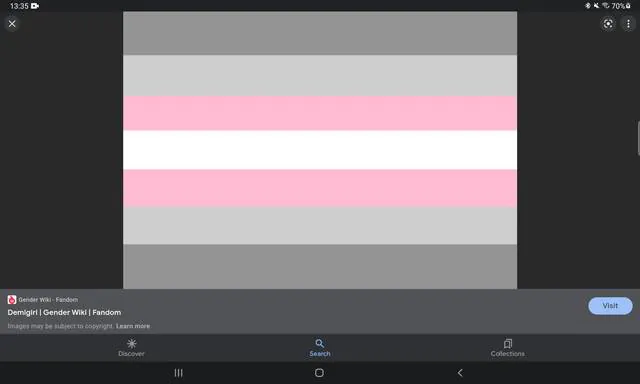Image resolution: width=640 pixels, height=384 pixels.
Task: Tap the Android home button
Action: [x=319, y=373]
